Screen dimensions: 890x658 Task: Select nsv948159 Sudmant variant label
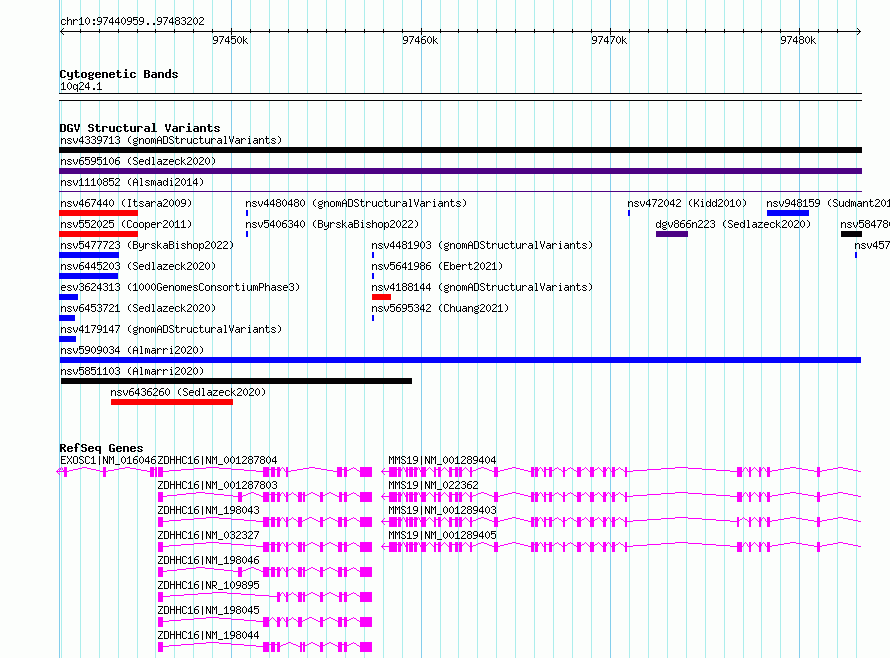(x=828, y=203)
